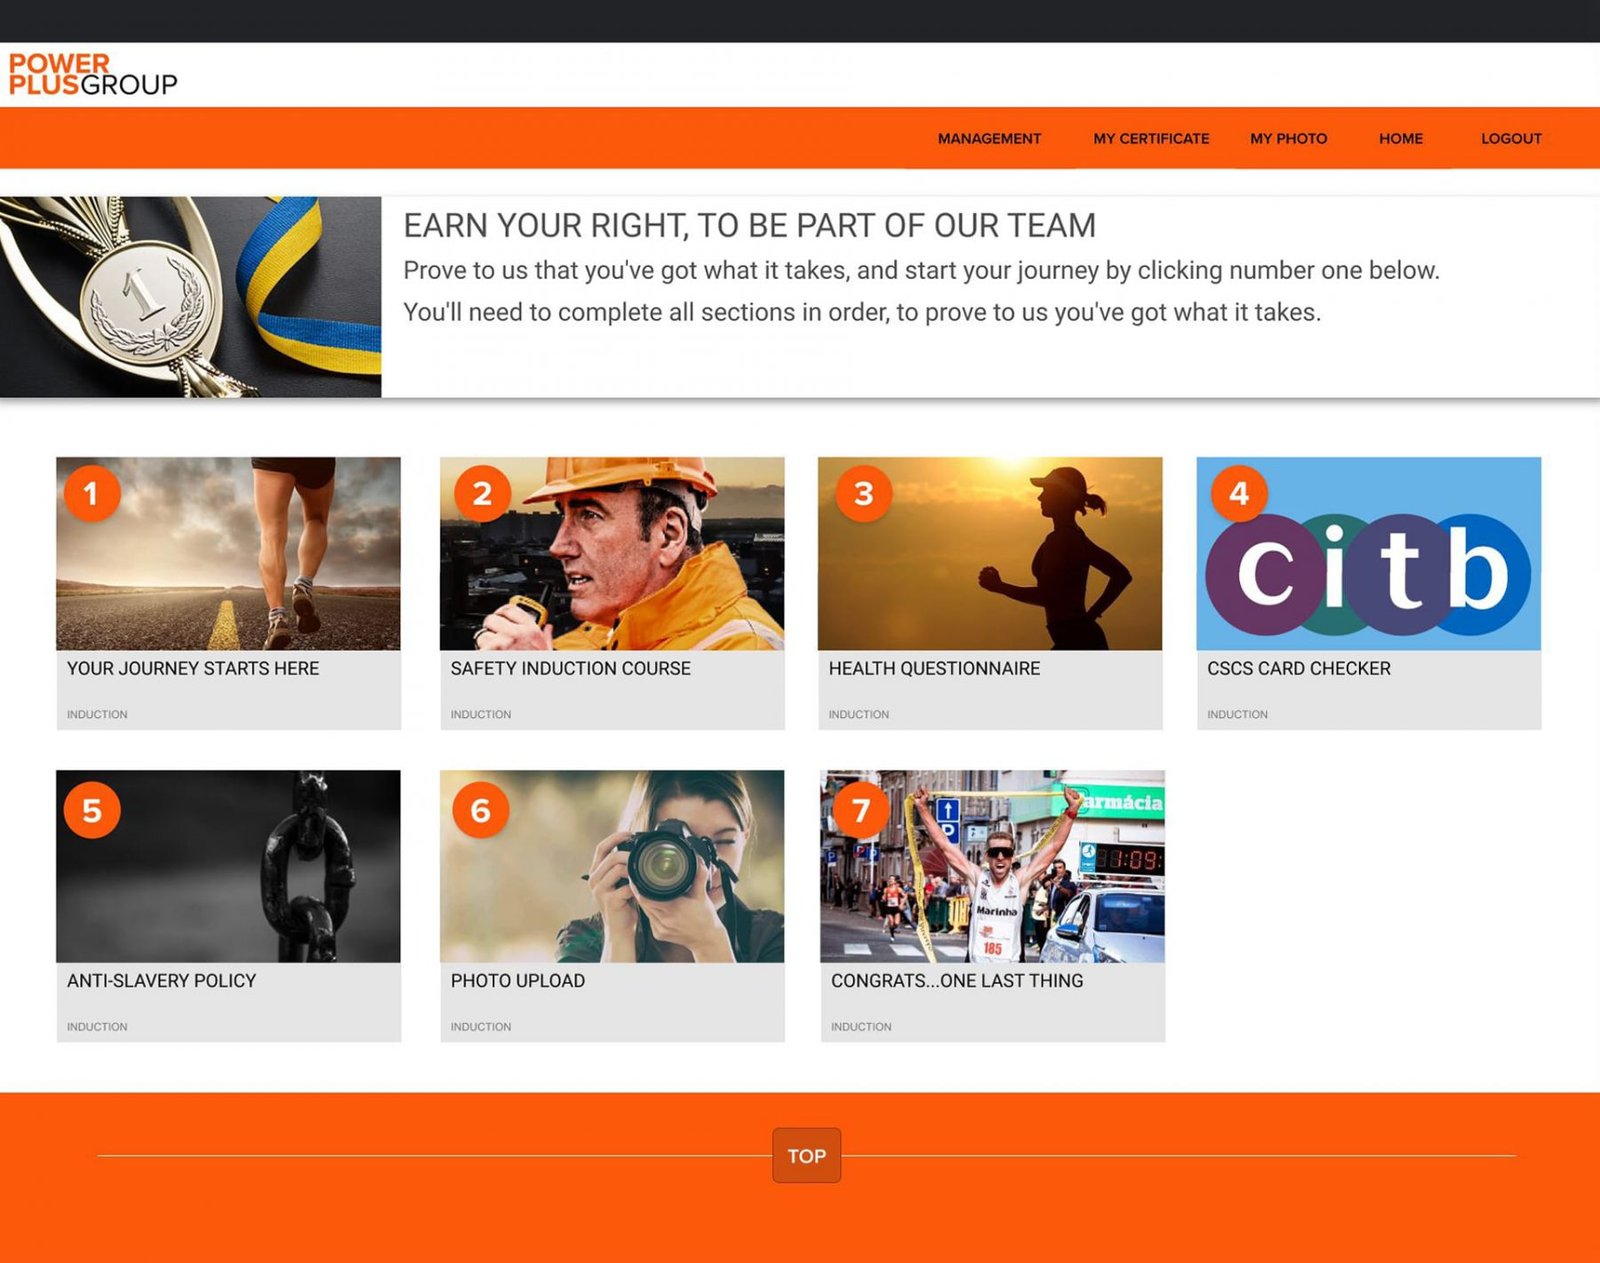Viewport: 1600px width, 1263px height.
Task: Go to My Photo page
Action: [x=1288, y=139]
